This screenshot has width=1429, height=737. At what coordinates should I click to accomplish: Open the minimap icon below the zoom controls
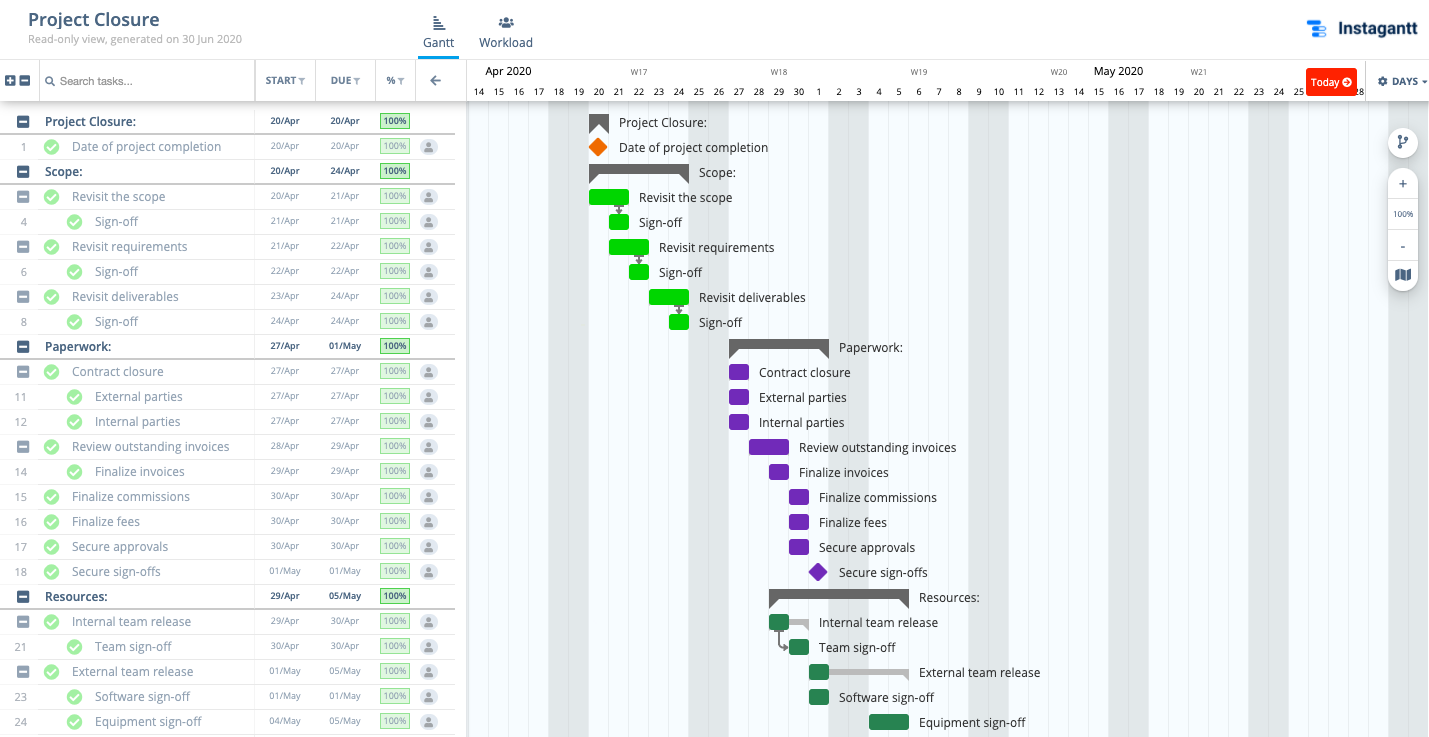1403,276
